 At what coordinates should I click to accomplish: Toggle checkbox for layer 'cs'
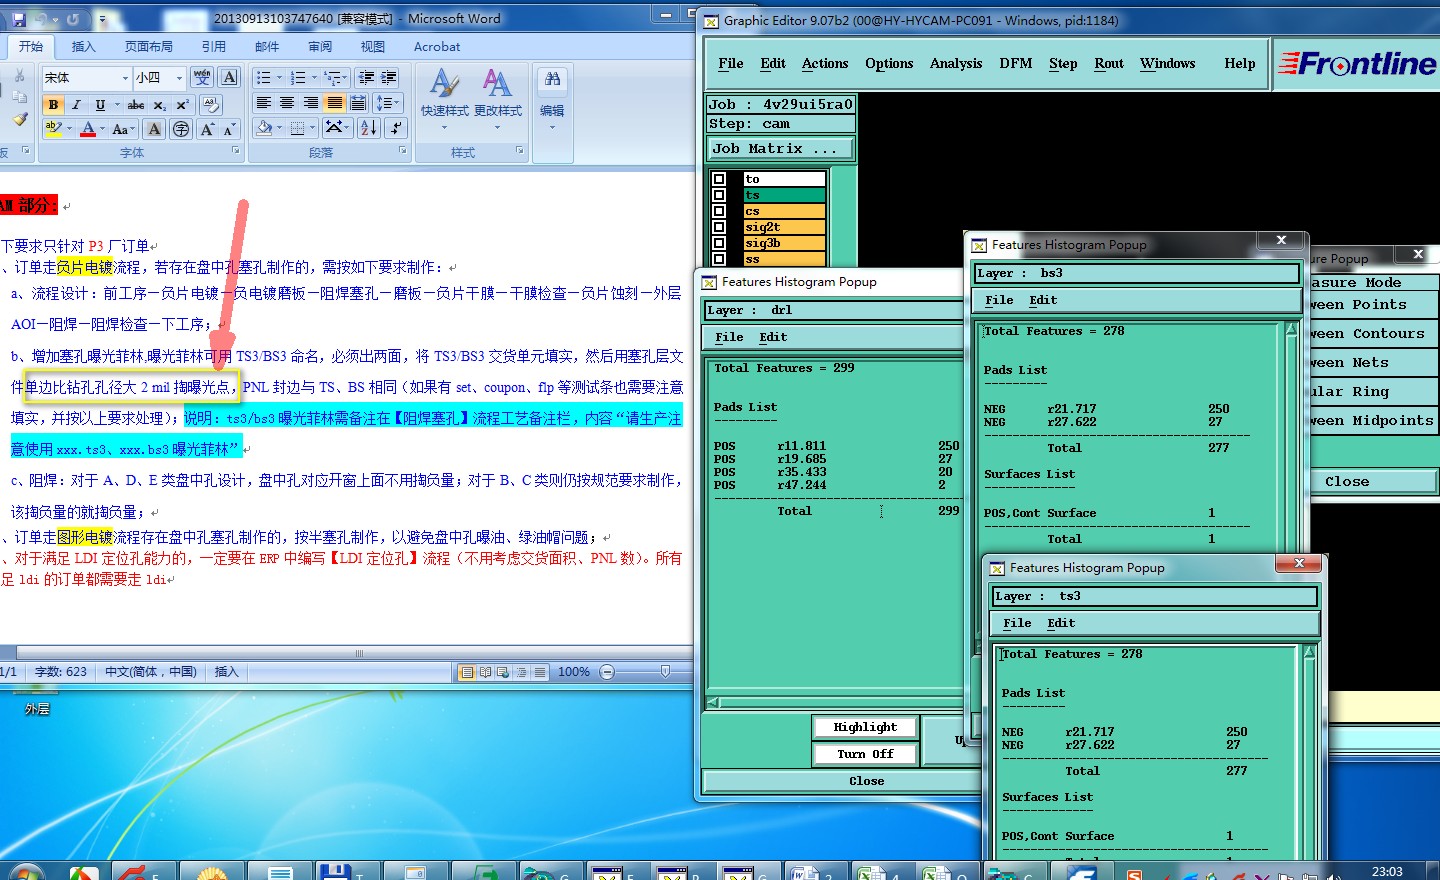coord(718,211)
